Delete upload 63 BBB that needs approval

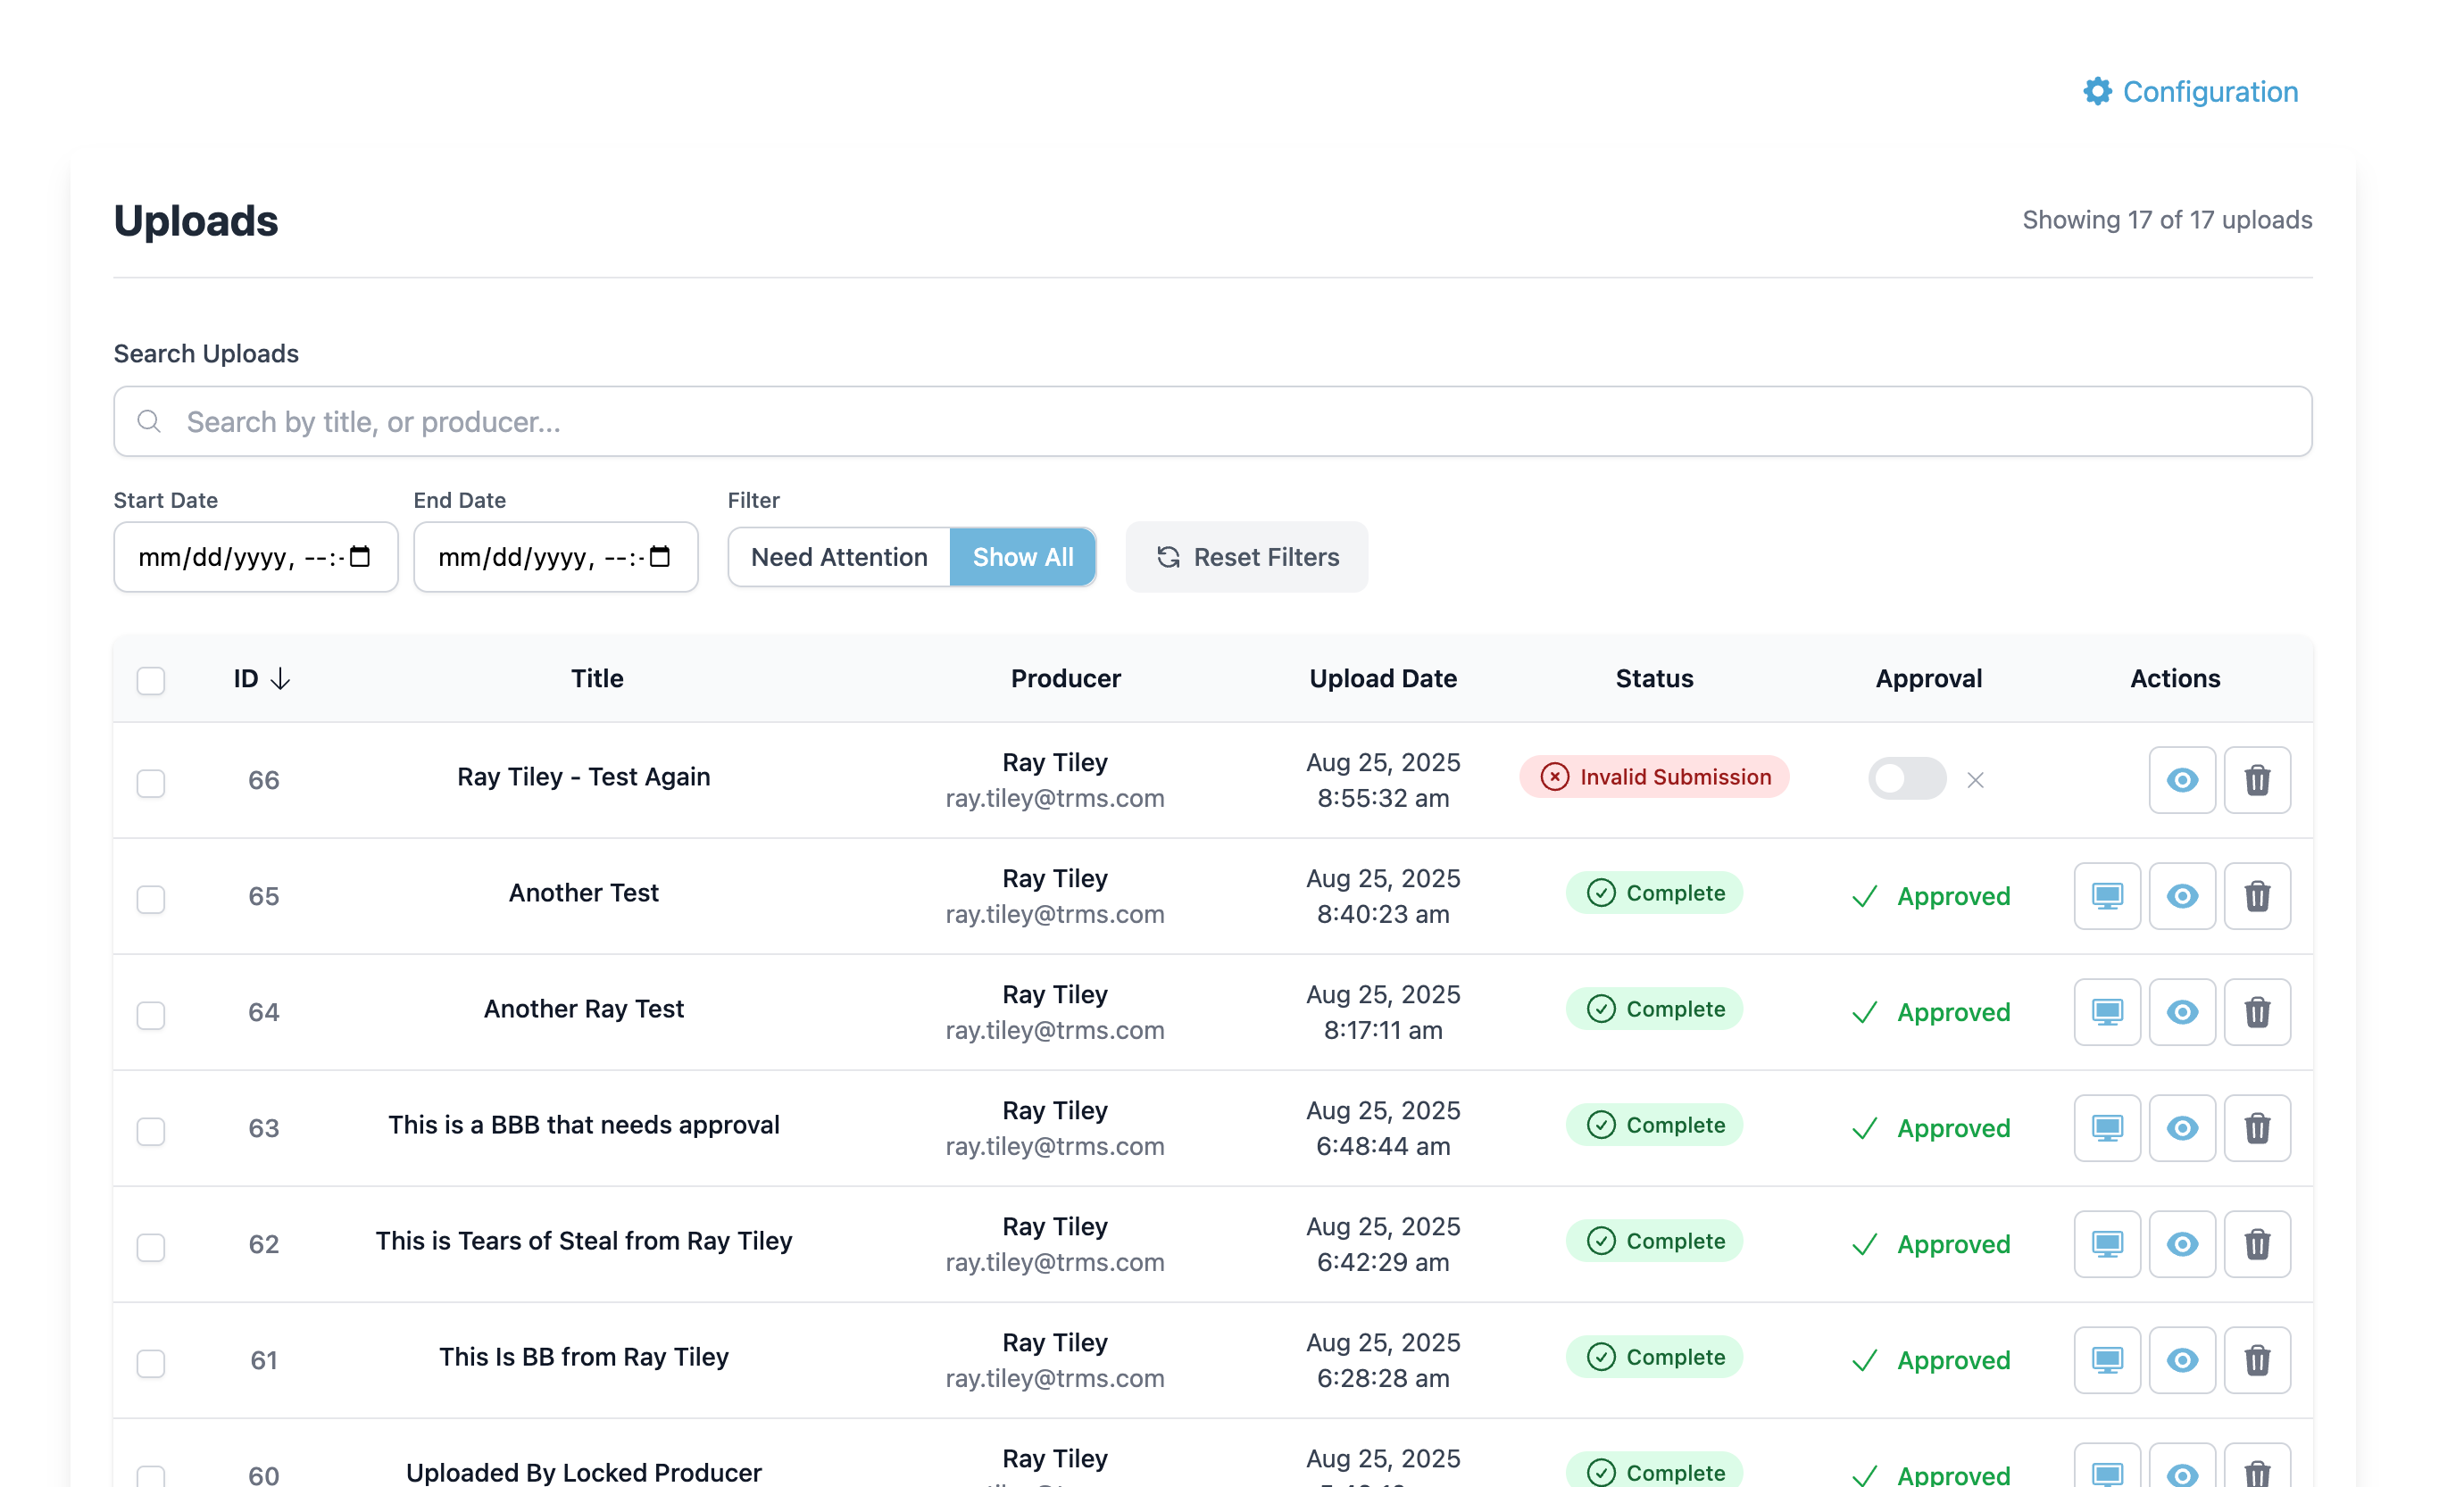tap(2256, 1128)
